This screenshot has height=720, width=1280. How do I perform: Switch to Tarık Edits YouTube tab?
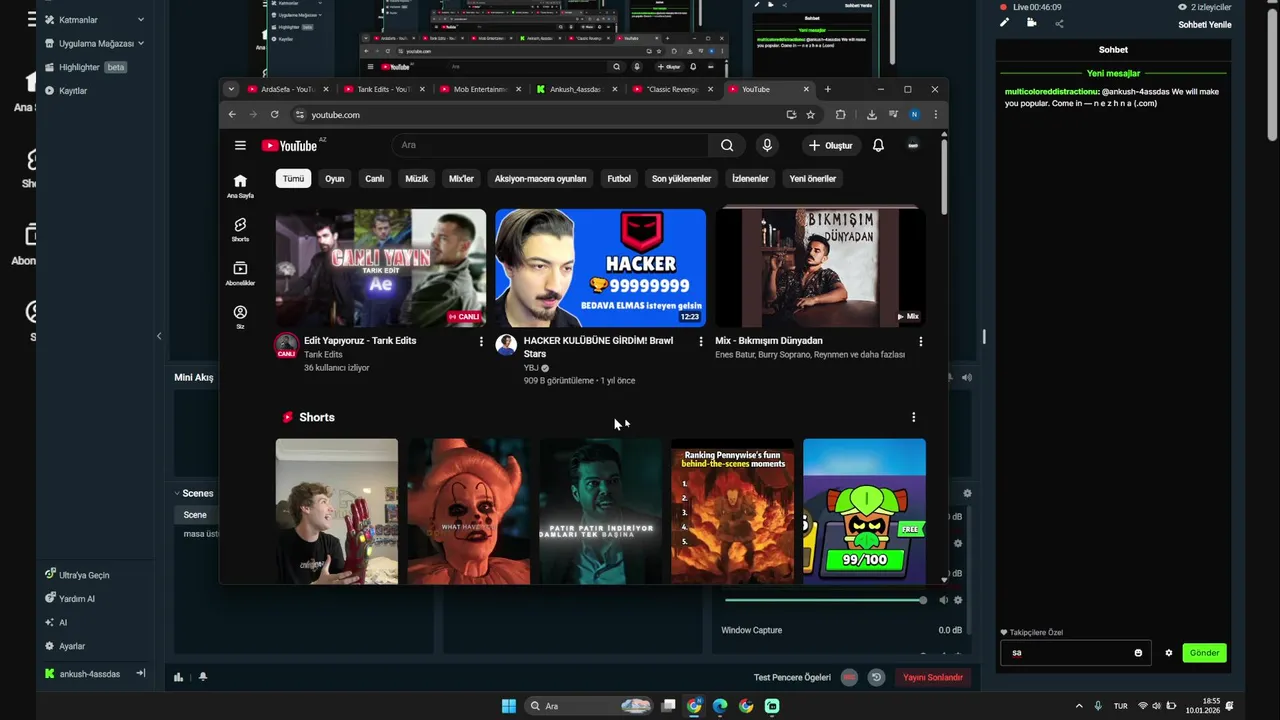(385, 89)
